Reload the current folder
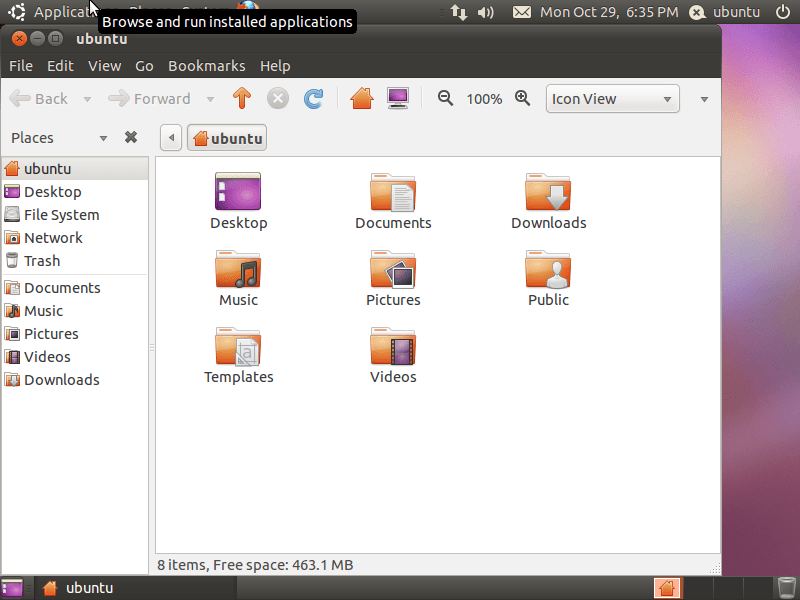 click(x=313, y=98)
